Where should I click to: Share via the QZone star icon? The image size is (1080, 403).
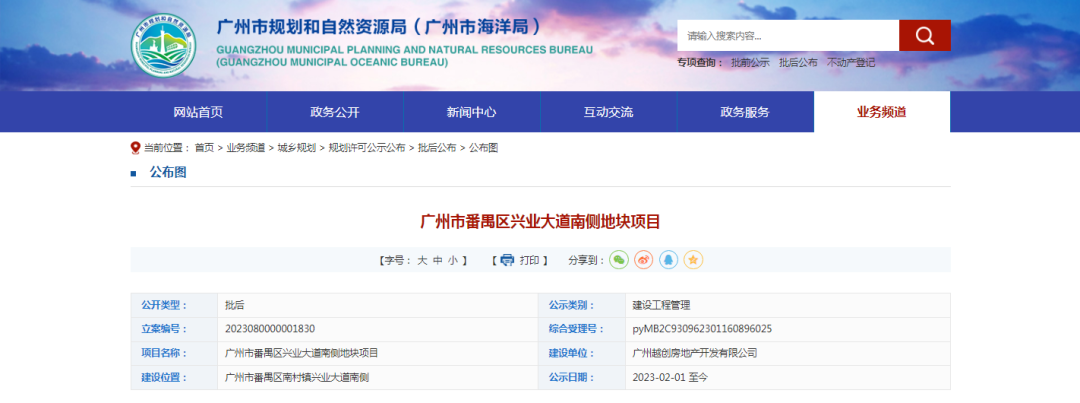coord(694,260)
